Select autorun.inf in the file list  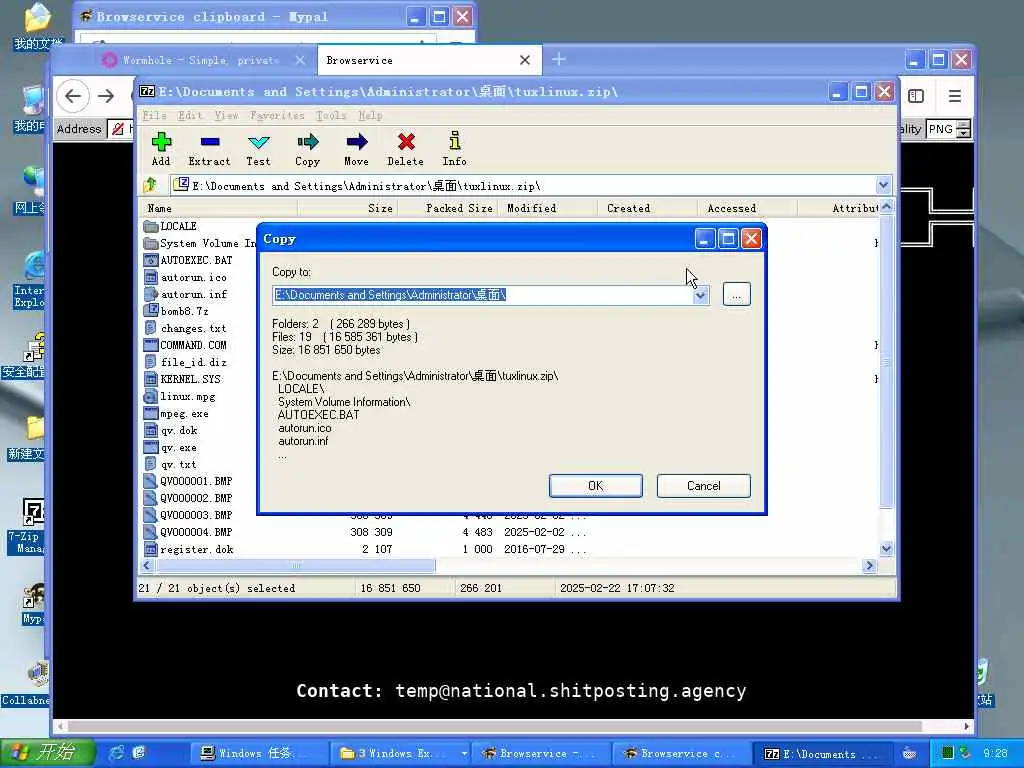(185, 294)
